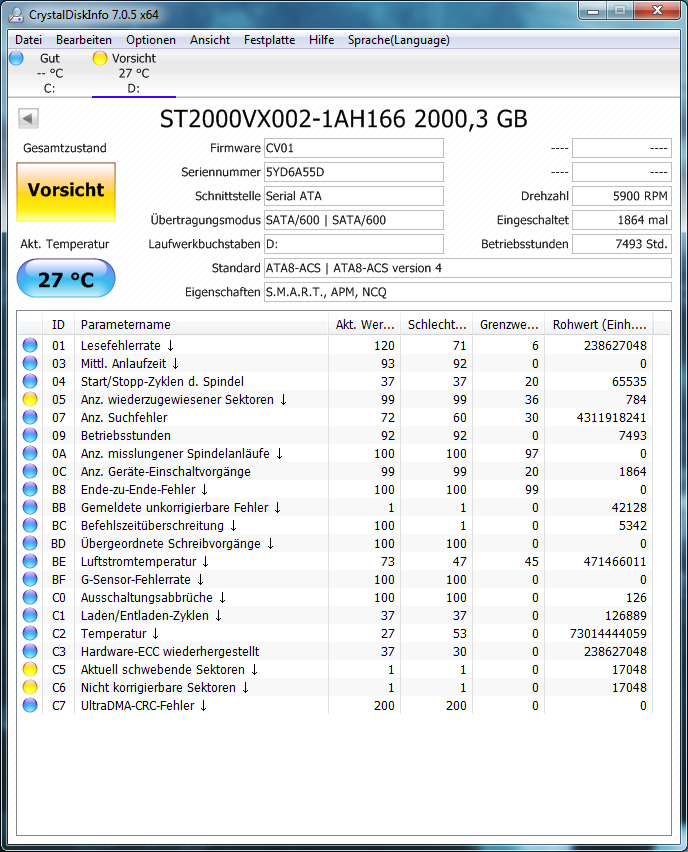
Task: Click the yellow status orb for drive D:
Action: 100,58
